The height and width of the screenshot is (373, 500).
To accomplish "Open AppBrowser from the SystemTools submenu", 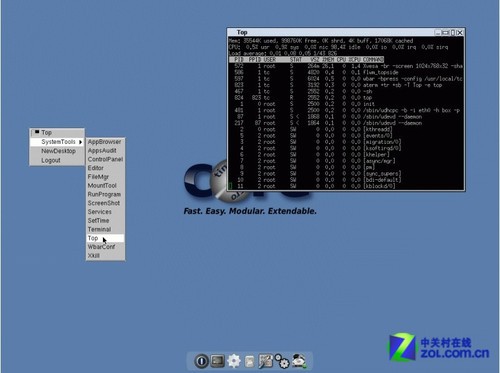I will point(105,142).
